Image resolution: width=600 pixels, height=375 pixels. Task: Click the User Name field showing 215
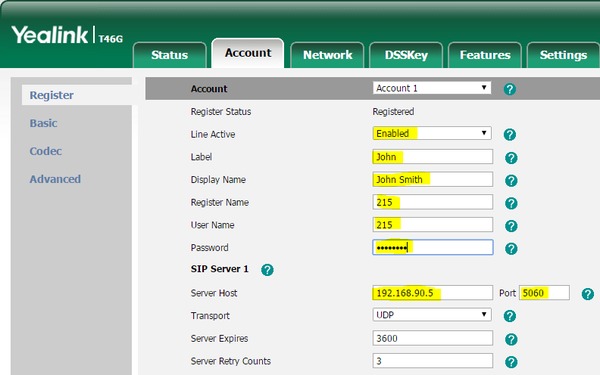[432, 225]
